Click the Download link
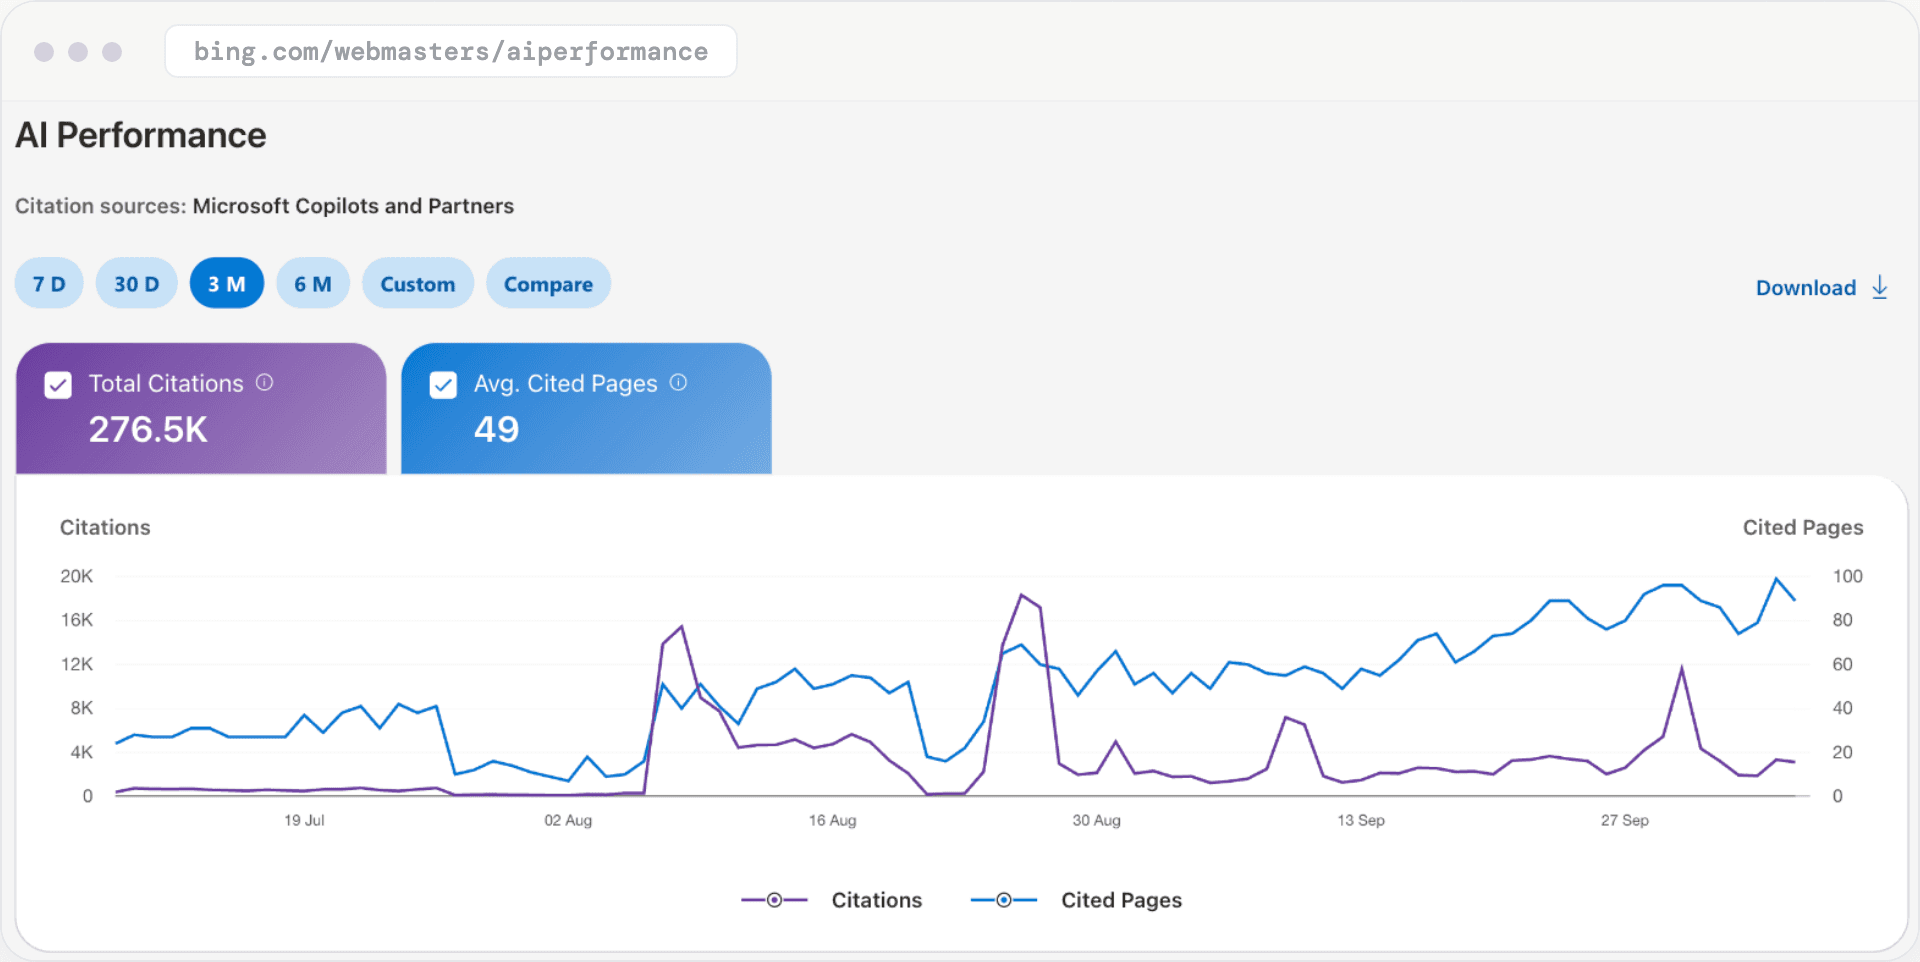 point(1806,288)
